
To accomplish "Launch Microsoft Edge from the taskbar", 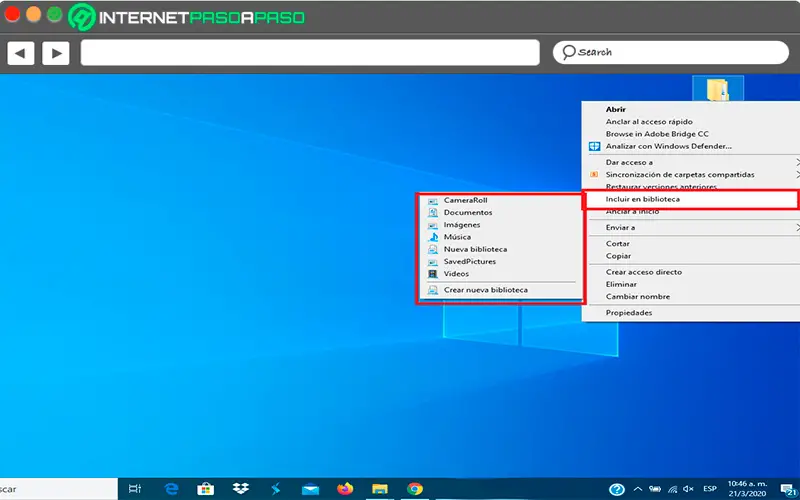I will (171, 489).
